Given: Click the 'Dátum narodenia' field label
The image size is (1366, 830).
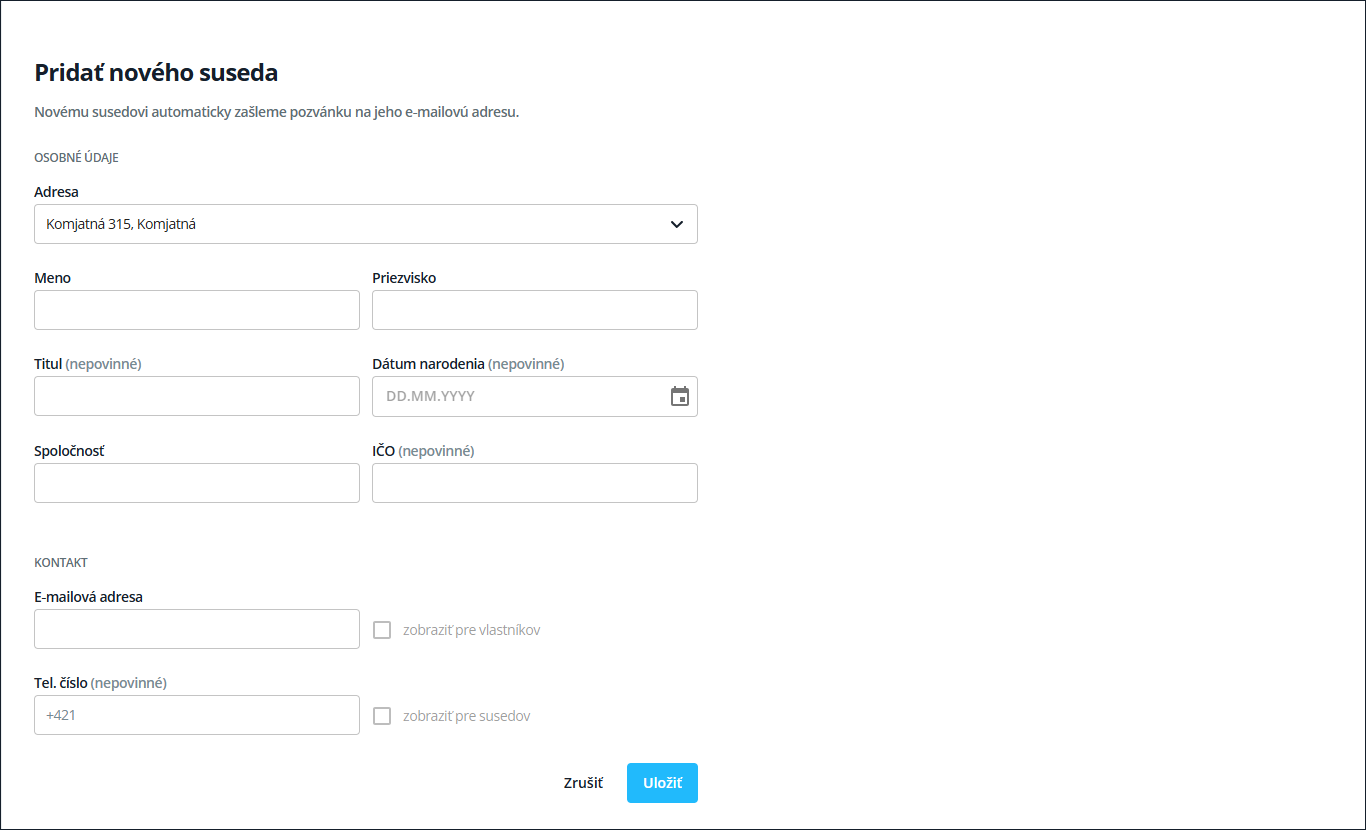Looking at the screenshot, I should point(428,364).
